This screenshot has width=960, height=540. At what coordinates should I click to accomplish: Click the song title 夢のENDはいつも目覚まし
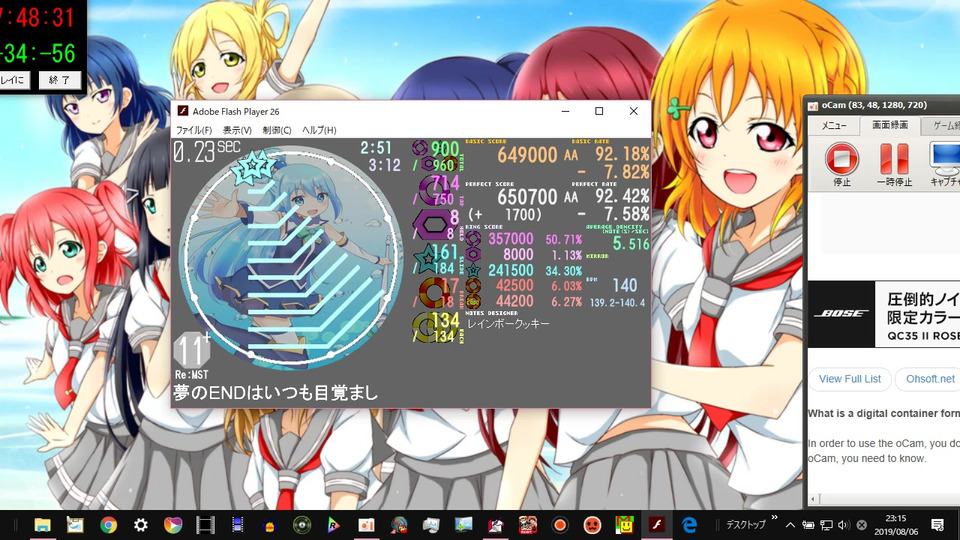point(276,392)
